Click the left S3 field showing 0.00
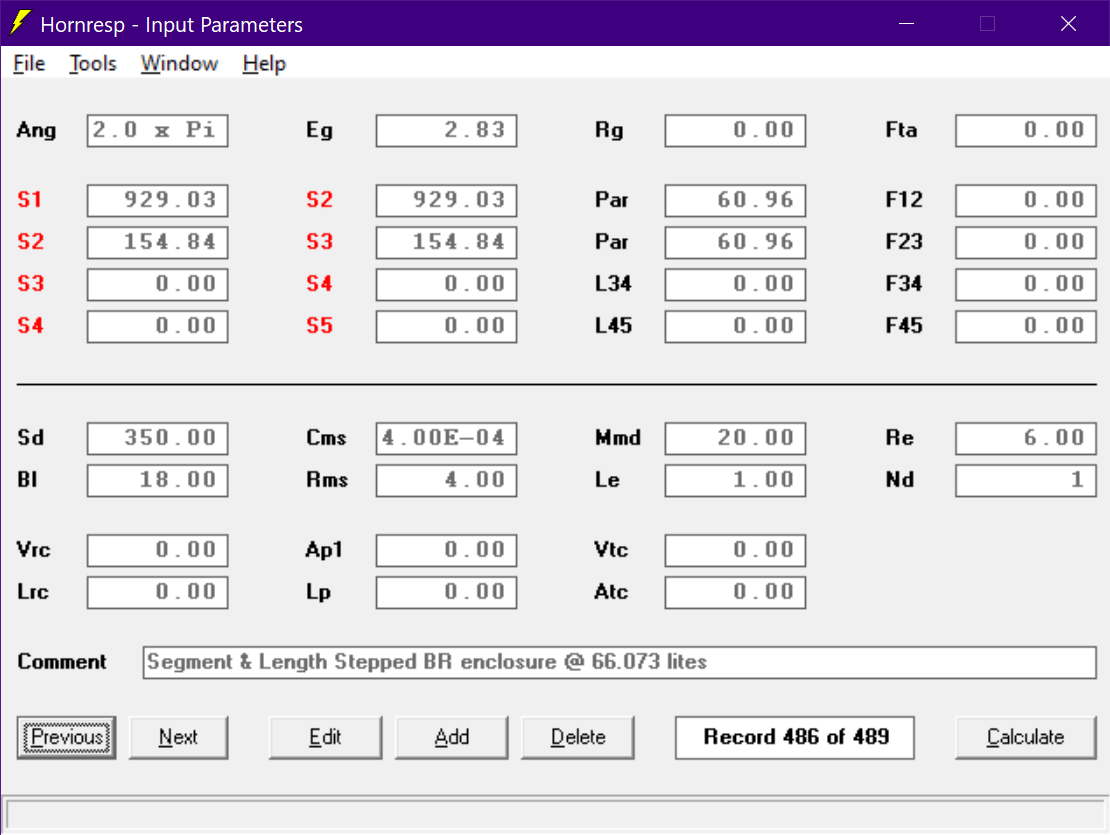This screenshot has height=835, width=1110. tap(158, 284)
